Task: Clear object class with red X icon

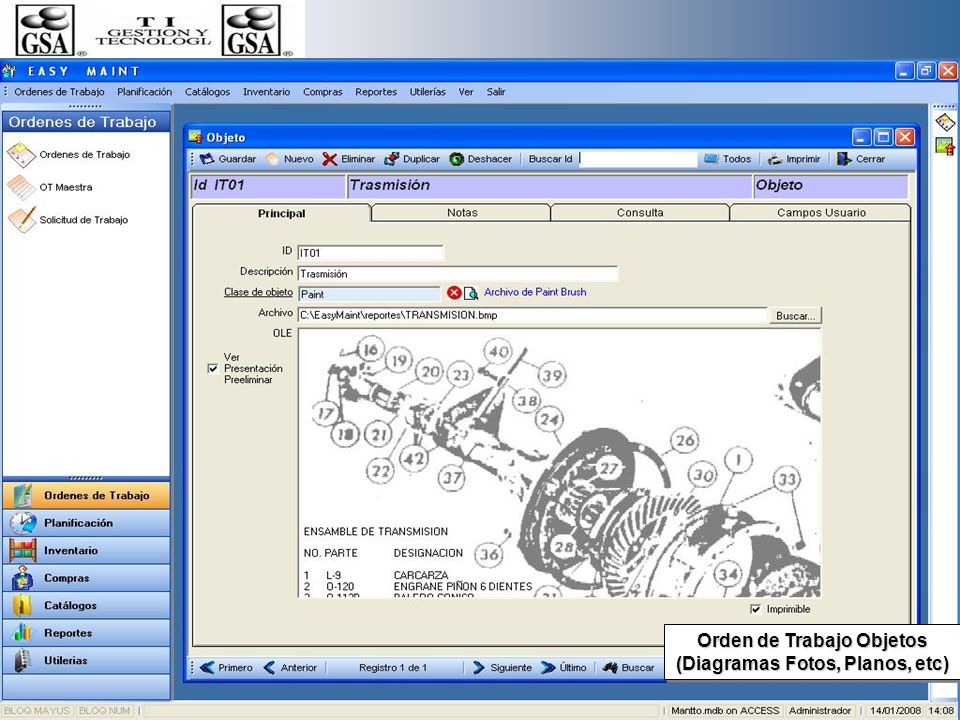Action: (454, 293)
